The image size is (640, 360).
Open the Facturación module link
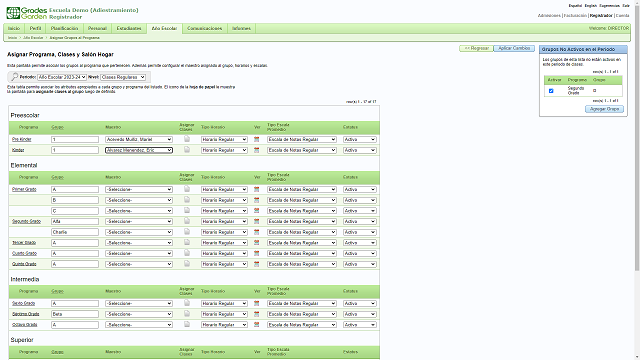coord(575,16)
